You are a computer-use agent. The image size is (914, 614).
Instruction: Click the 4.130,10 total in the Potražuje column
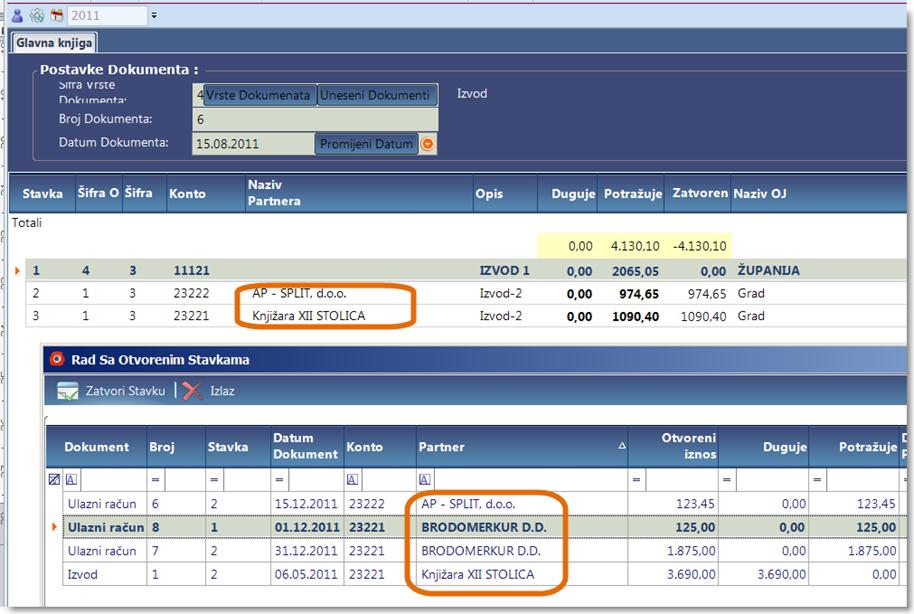635,246
